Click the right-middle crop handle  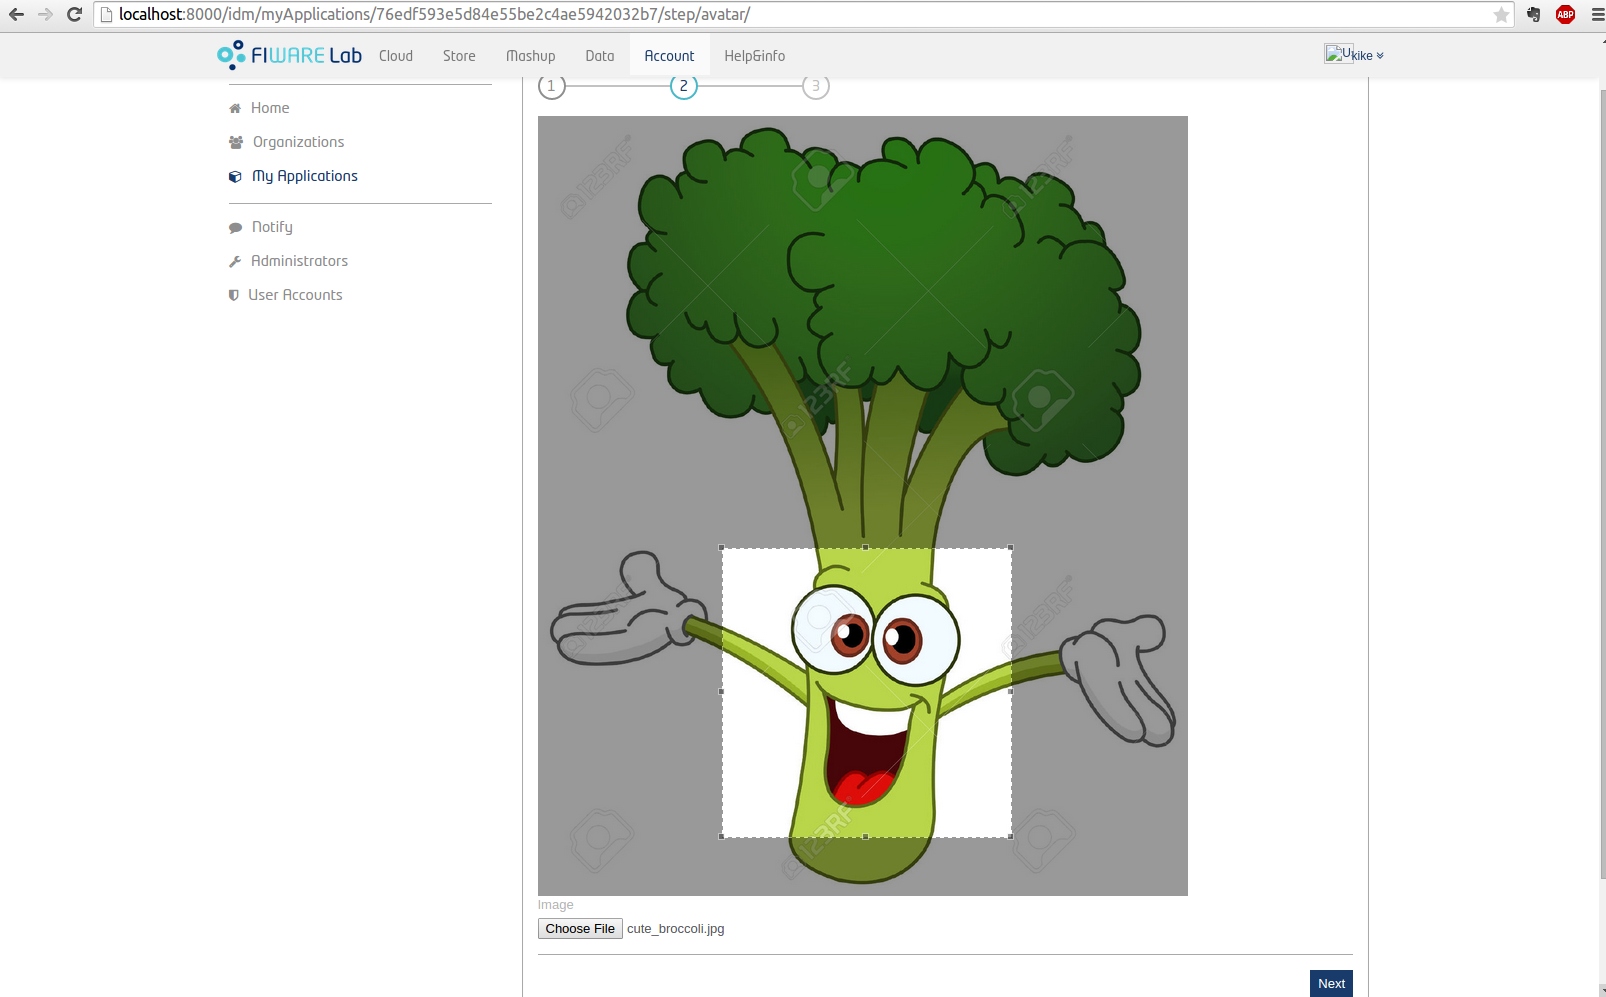(x=1011, y=692)
